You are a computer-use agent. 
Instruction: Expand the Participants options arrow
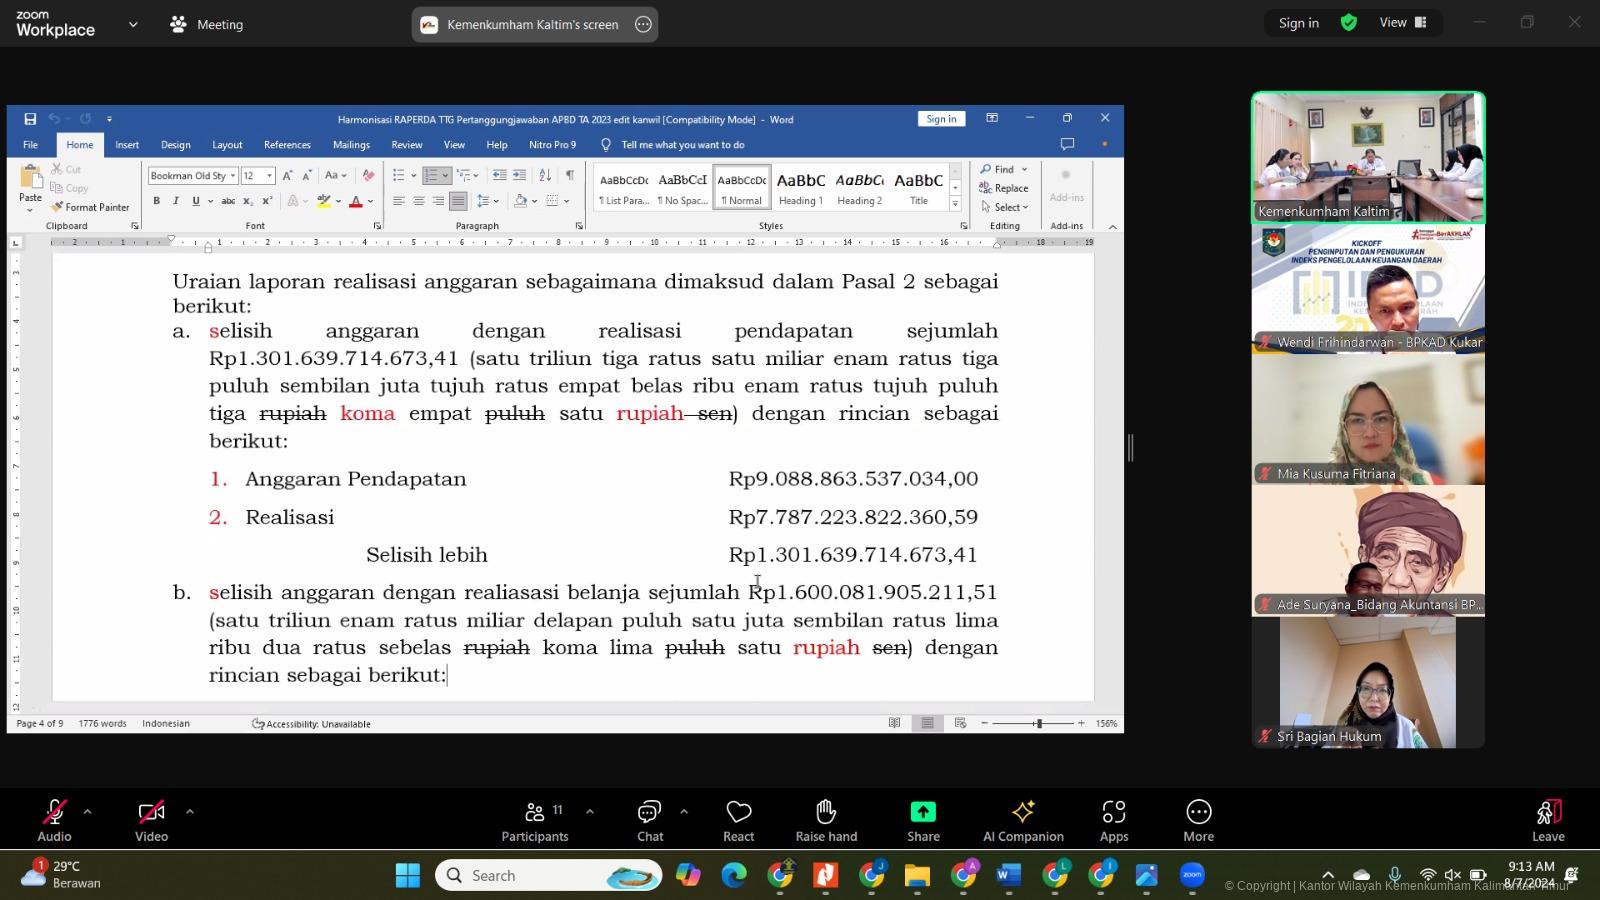tap(589, 811)
